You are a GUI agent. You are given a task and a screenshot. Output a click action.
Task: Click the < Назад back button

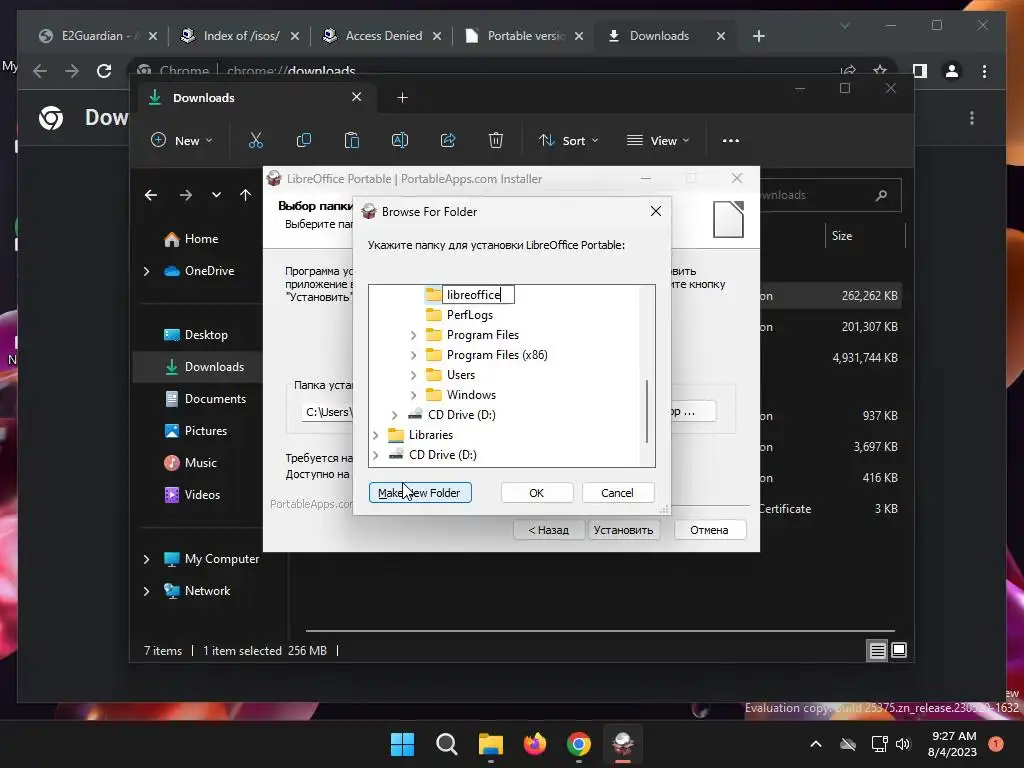pos(549,530)
